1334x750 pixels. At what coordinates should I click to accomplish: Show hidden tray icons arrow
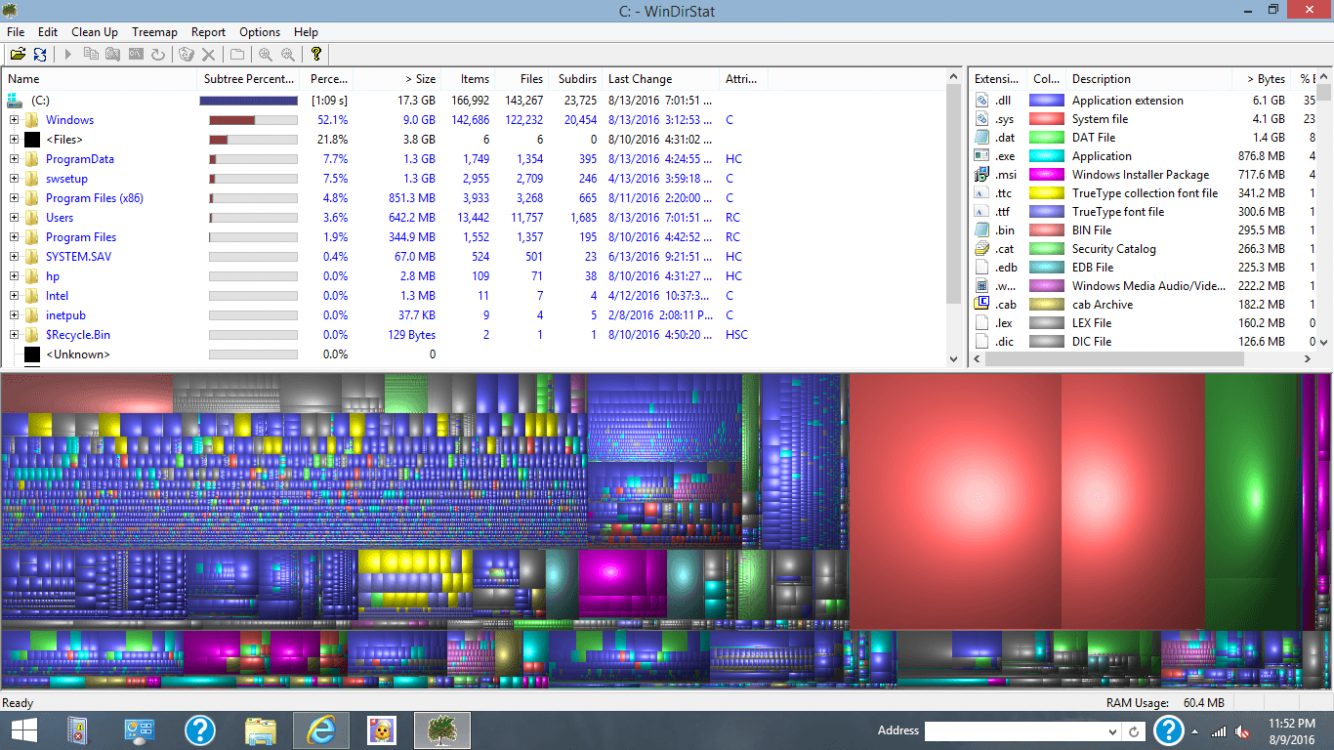[1195, 732]
